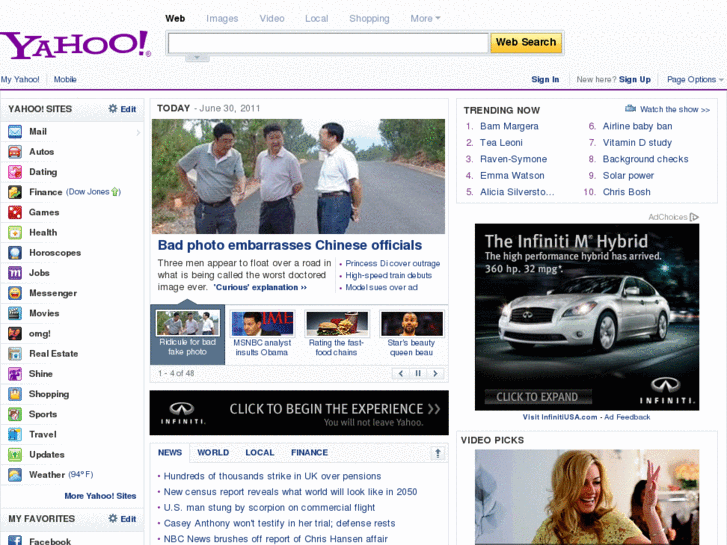Click the Movies clapperboard icon
727x545 pixels.
(x=15, y=313)
